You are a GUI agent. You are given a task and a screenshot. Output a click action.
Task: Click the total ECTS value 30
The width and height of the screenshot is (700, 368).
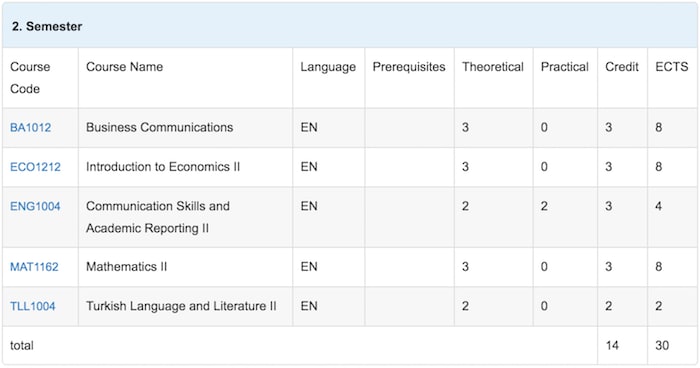(x=662, y=346)
